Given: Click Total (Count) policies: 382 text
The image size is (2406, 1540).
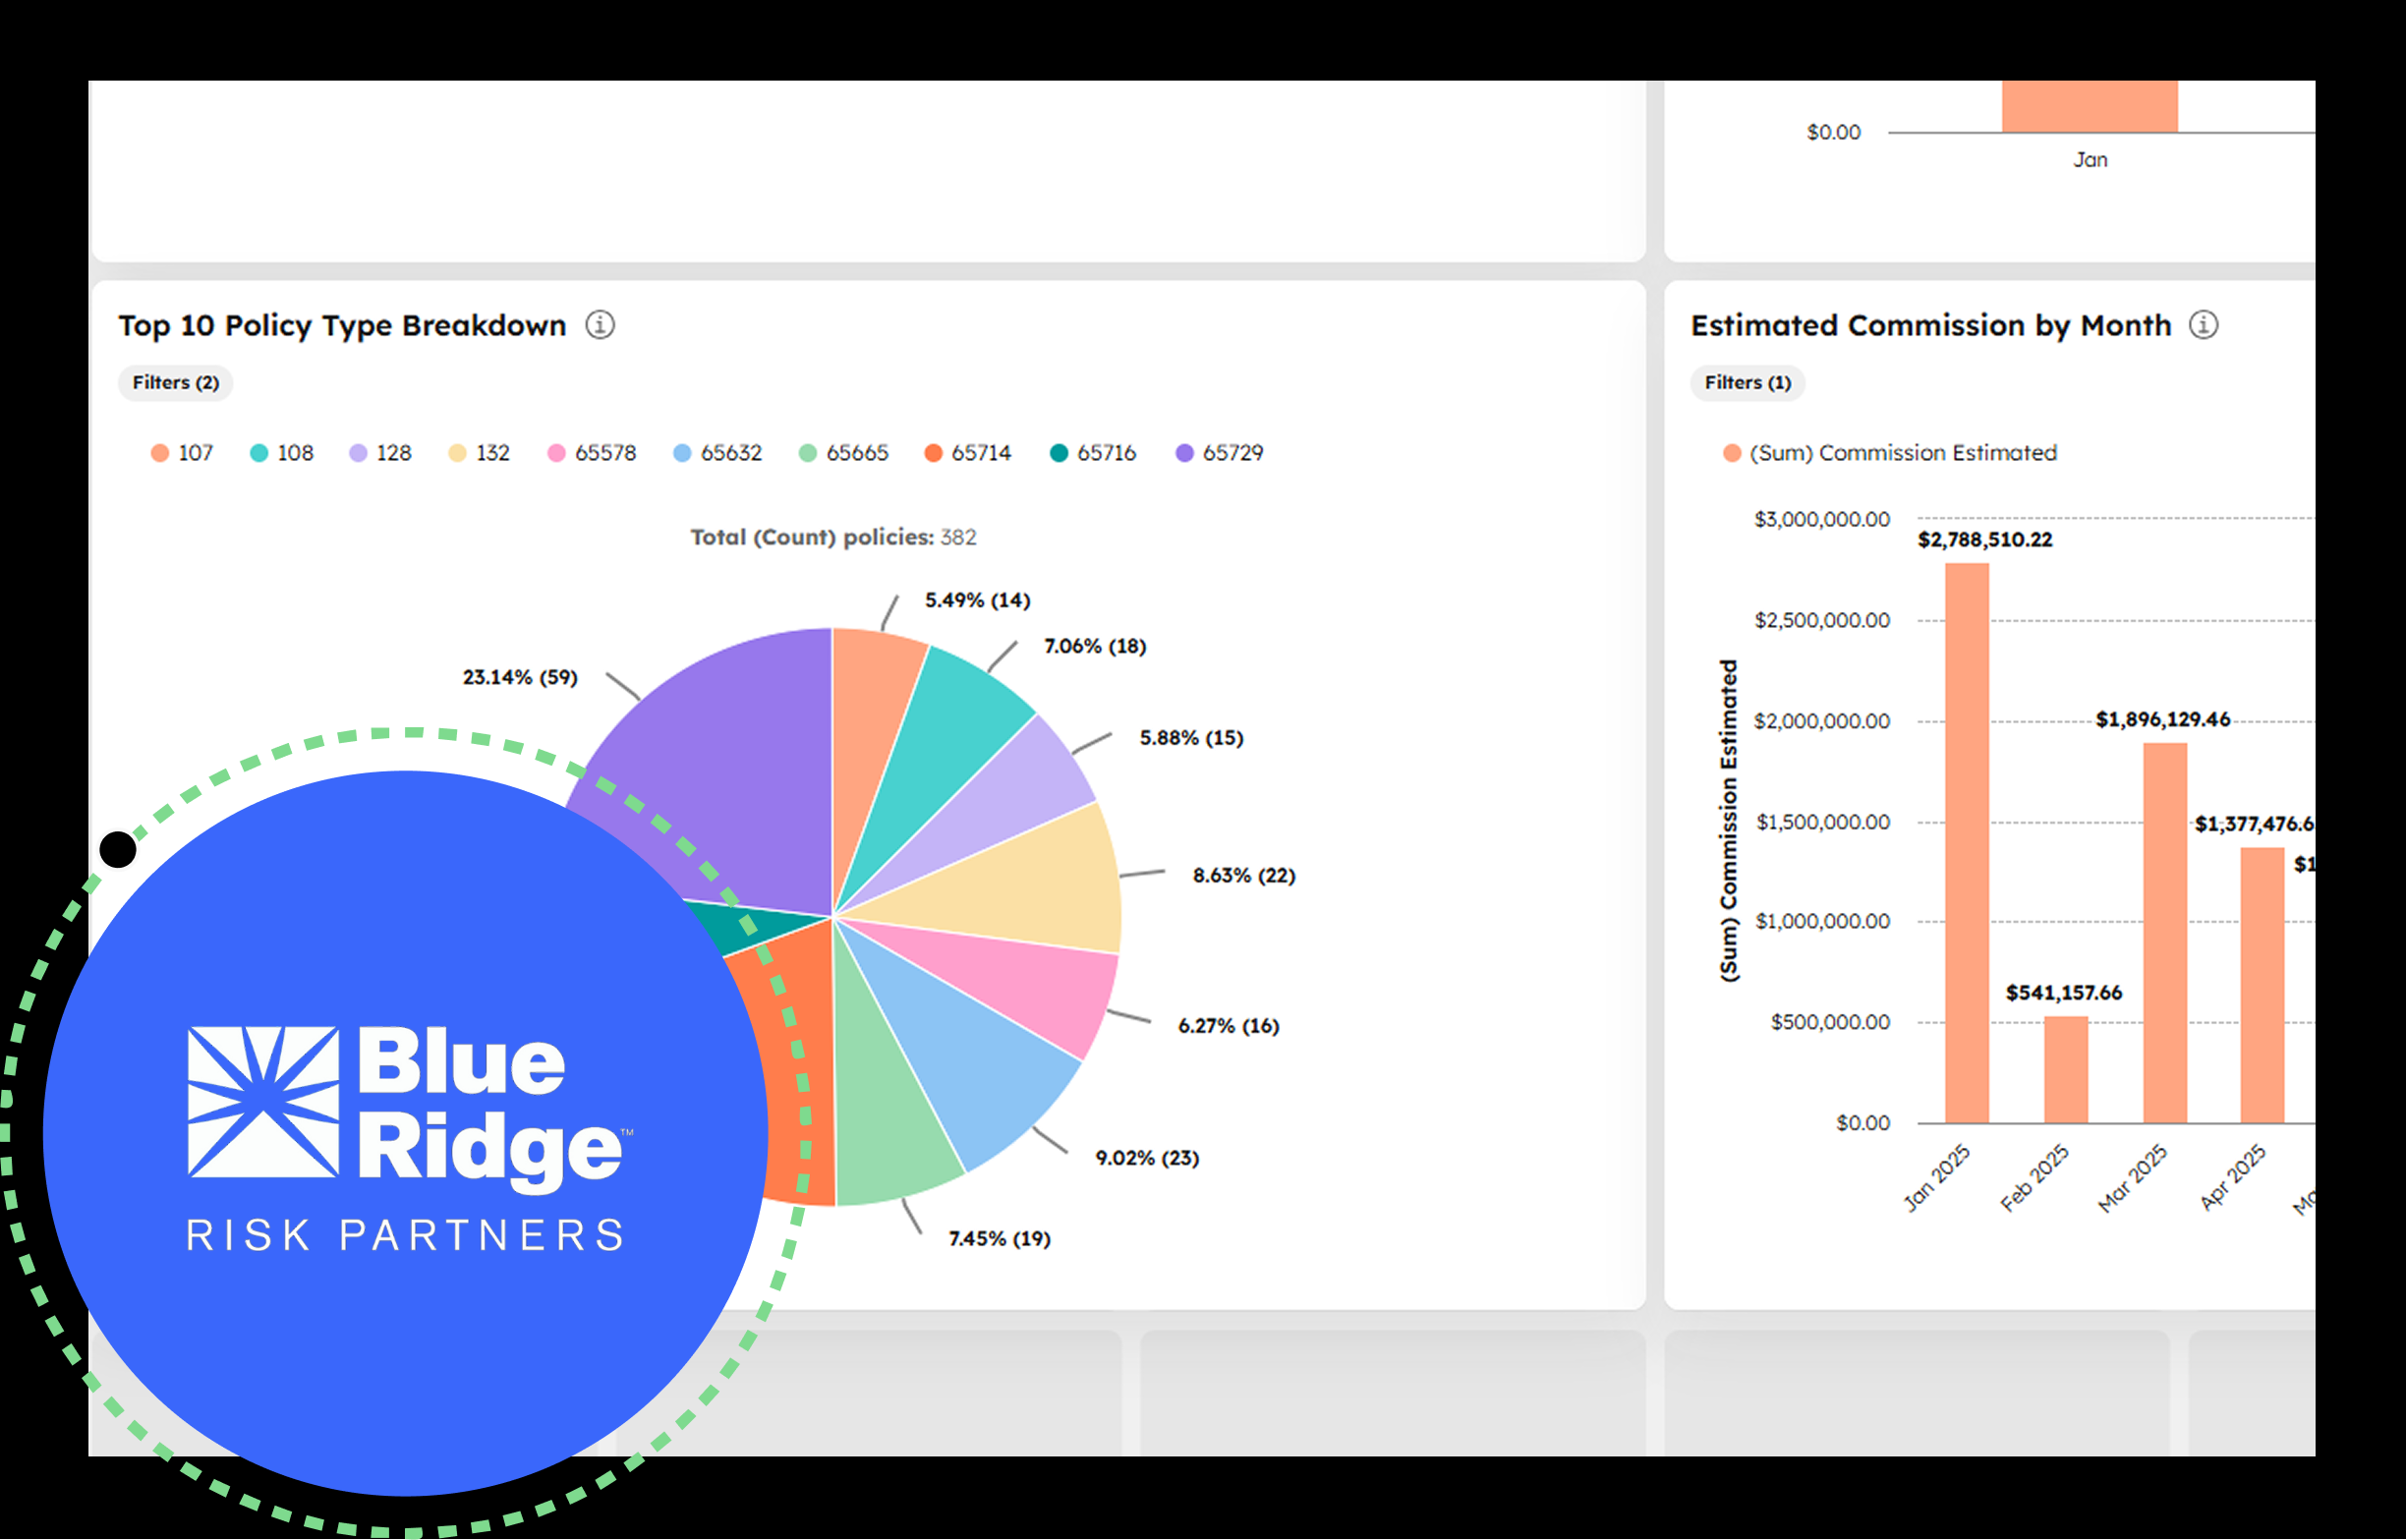Looking at the screenshot, I should [x=833, y=537].
